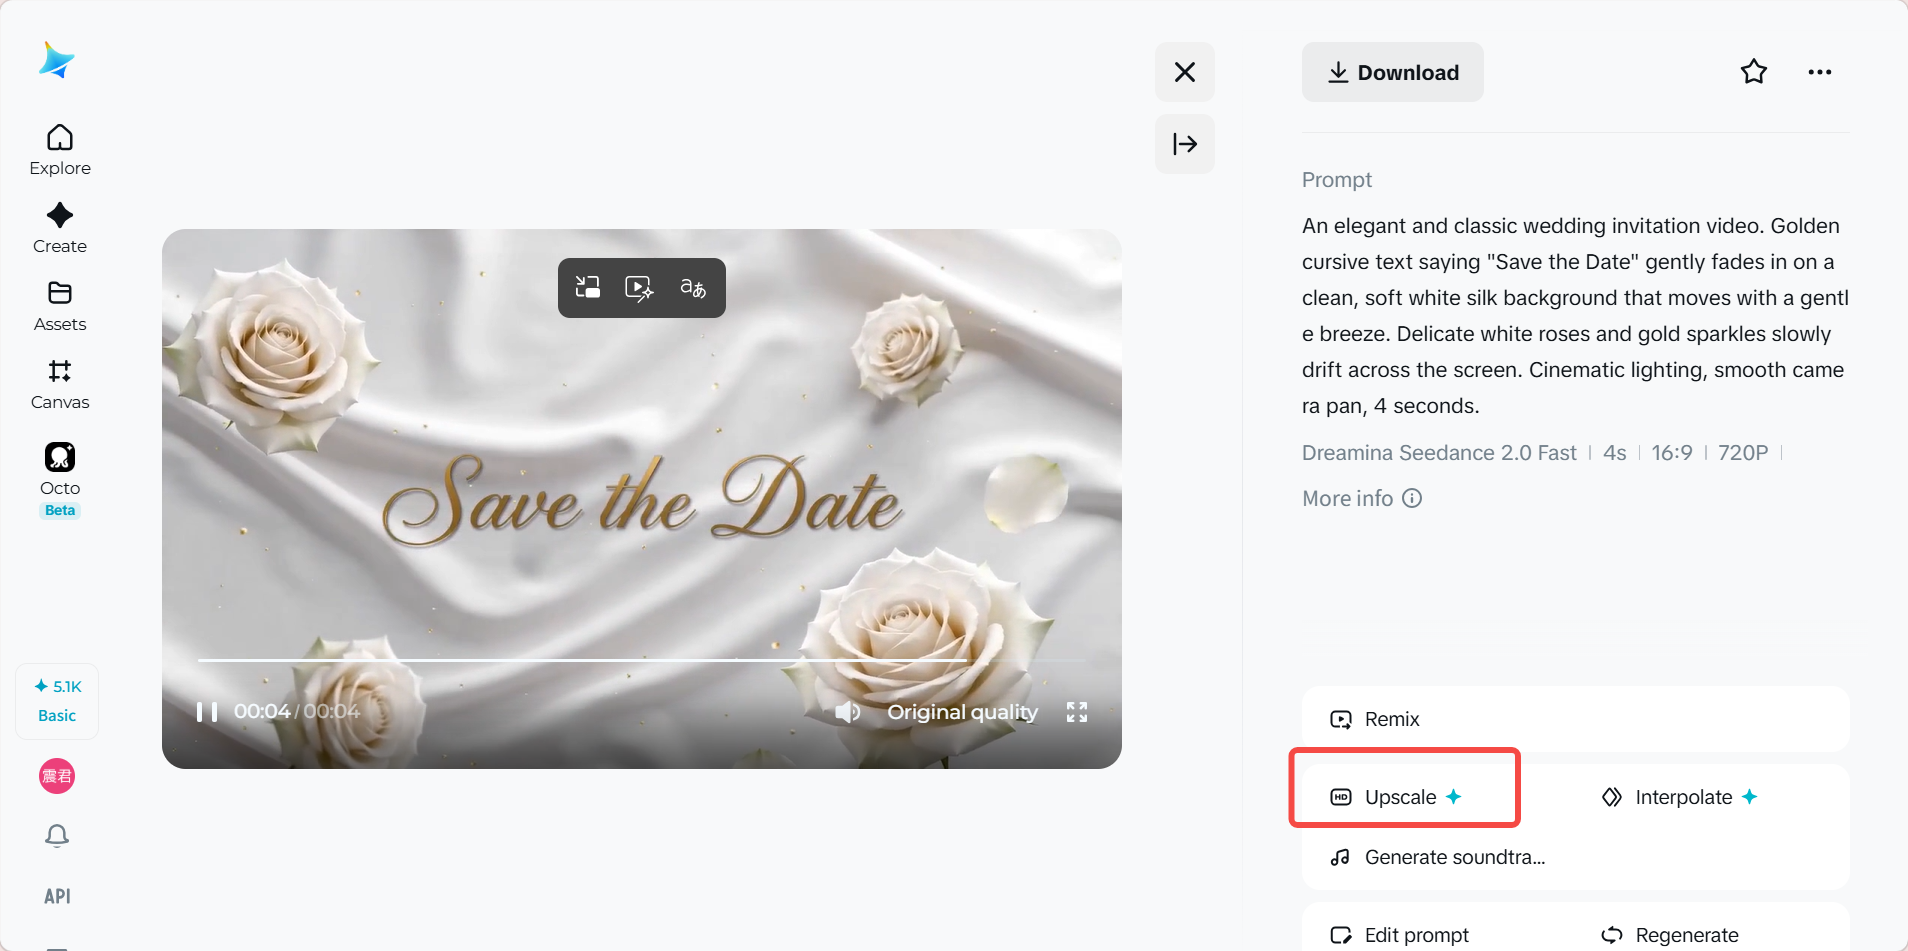Viewport: 1908px width, 951px height.
Task: Click the picture-in-picture style icon on the video
Action: pos(588,288)
